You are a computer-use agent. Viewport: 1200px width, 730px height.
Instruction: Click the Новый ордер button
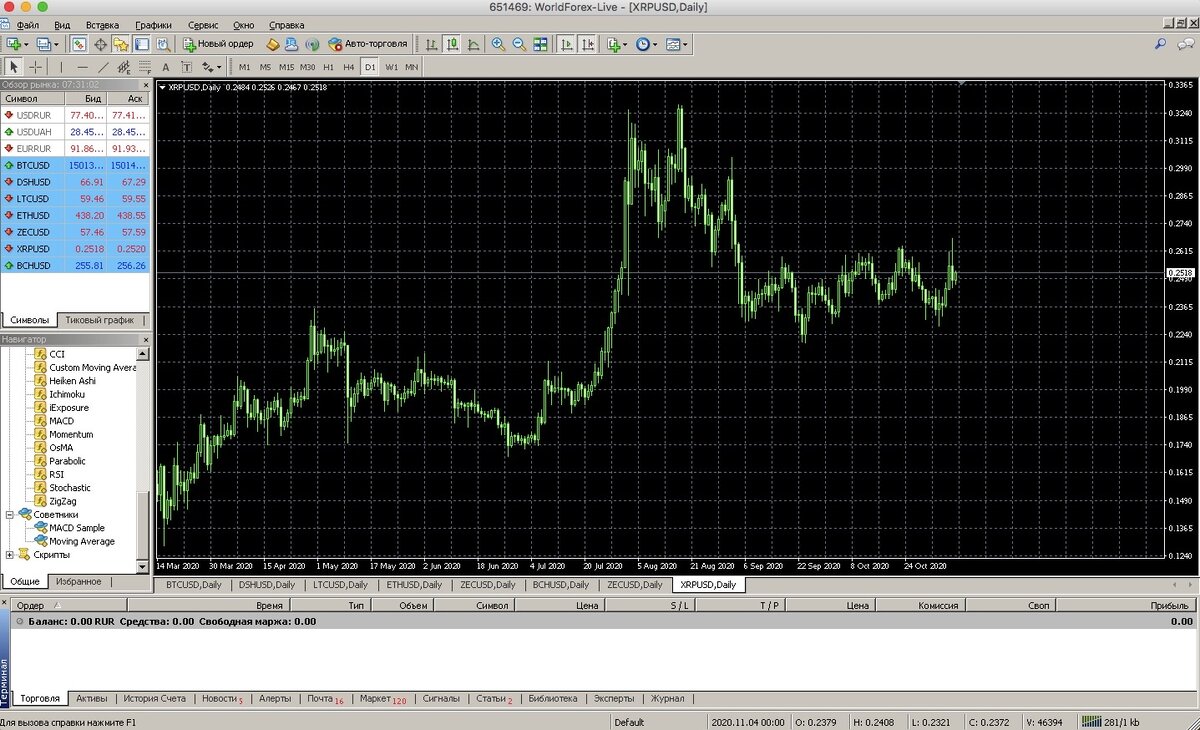pos(218,44)
